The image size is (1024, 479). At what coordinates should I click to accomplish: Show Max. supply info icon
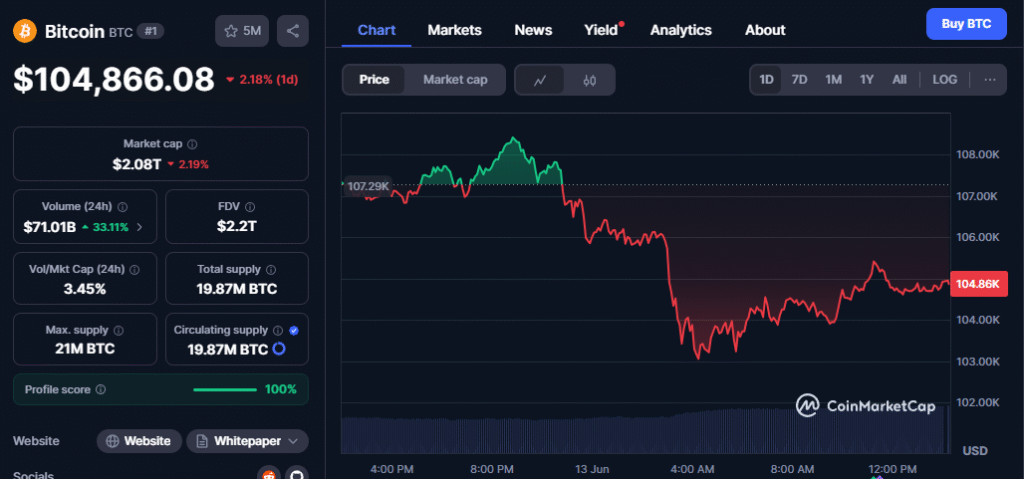click(x=119, y=331)
